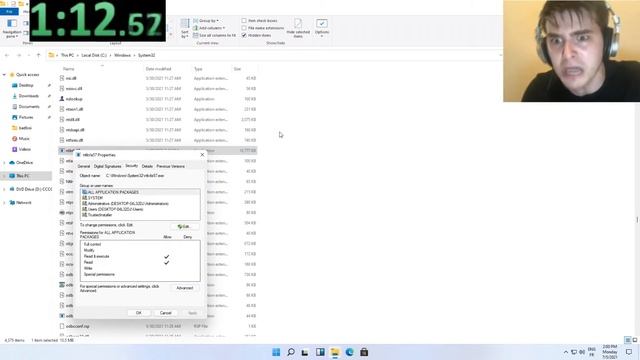
Task: Click Local Disk (C:) breadcrumb
Action: (x=93, y=55)
